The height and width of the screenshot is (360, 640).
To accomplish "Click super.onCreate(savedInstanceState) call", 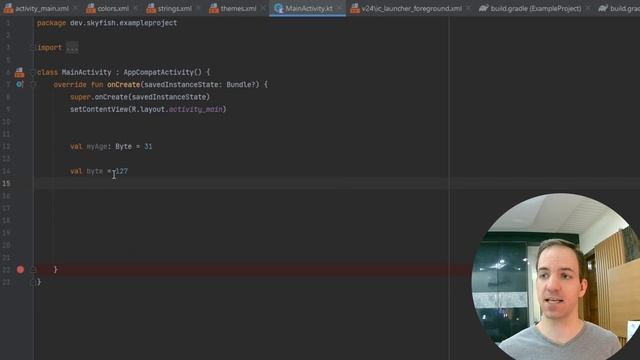I will [140, 97].
